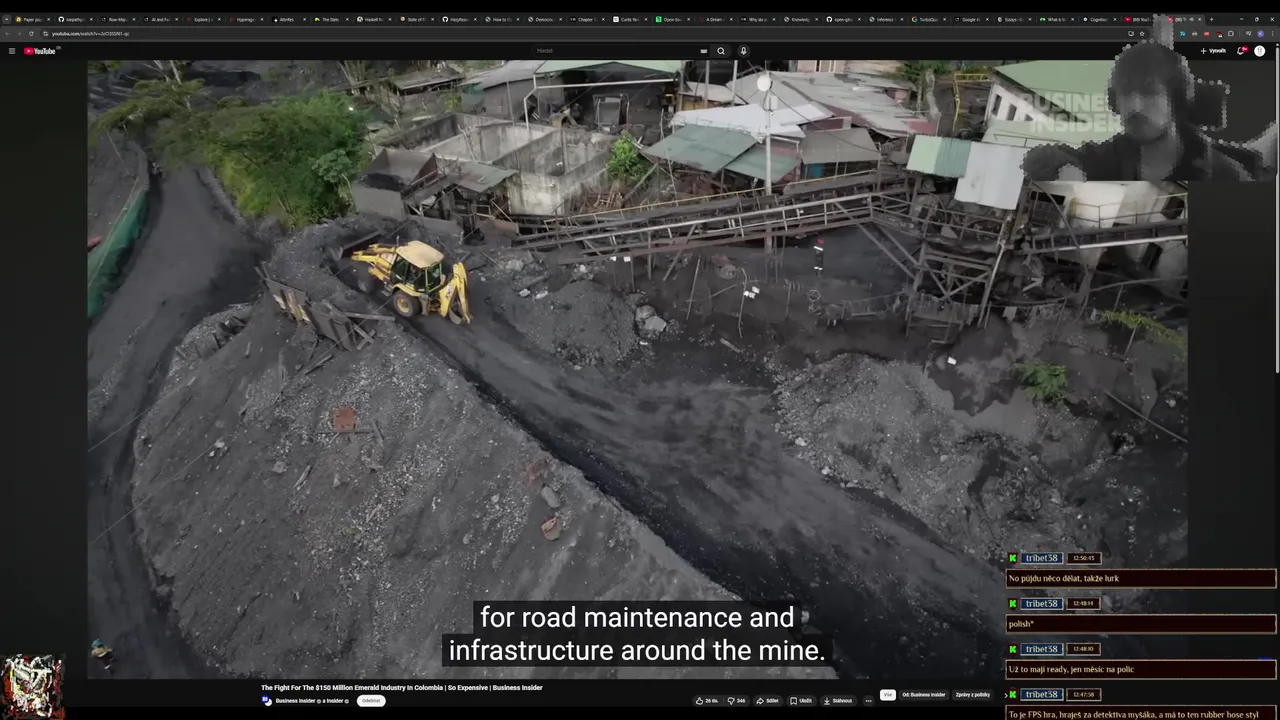Click the Odebírat subscribe button
1280x720 pixels.
tap(371, 701)
